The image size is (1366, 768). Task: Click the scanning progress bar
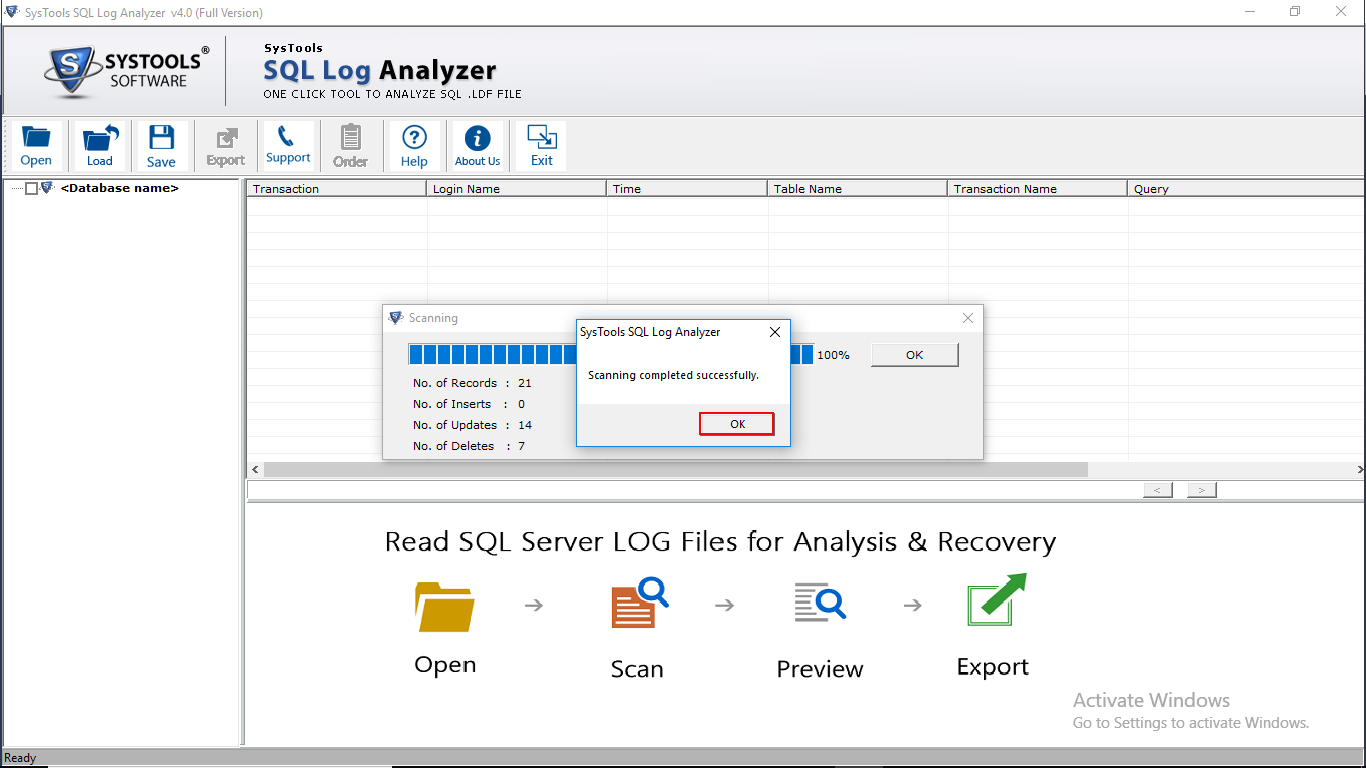click(611, 355)
